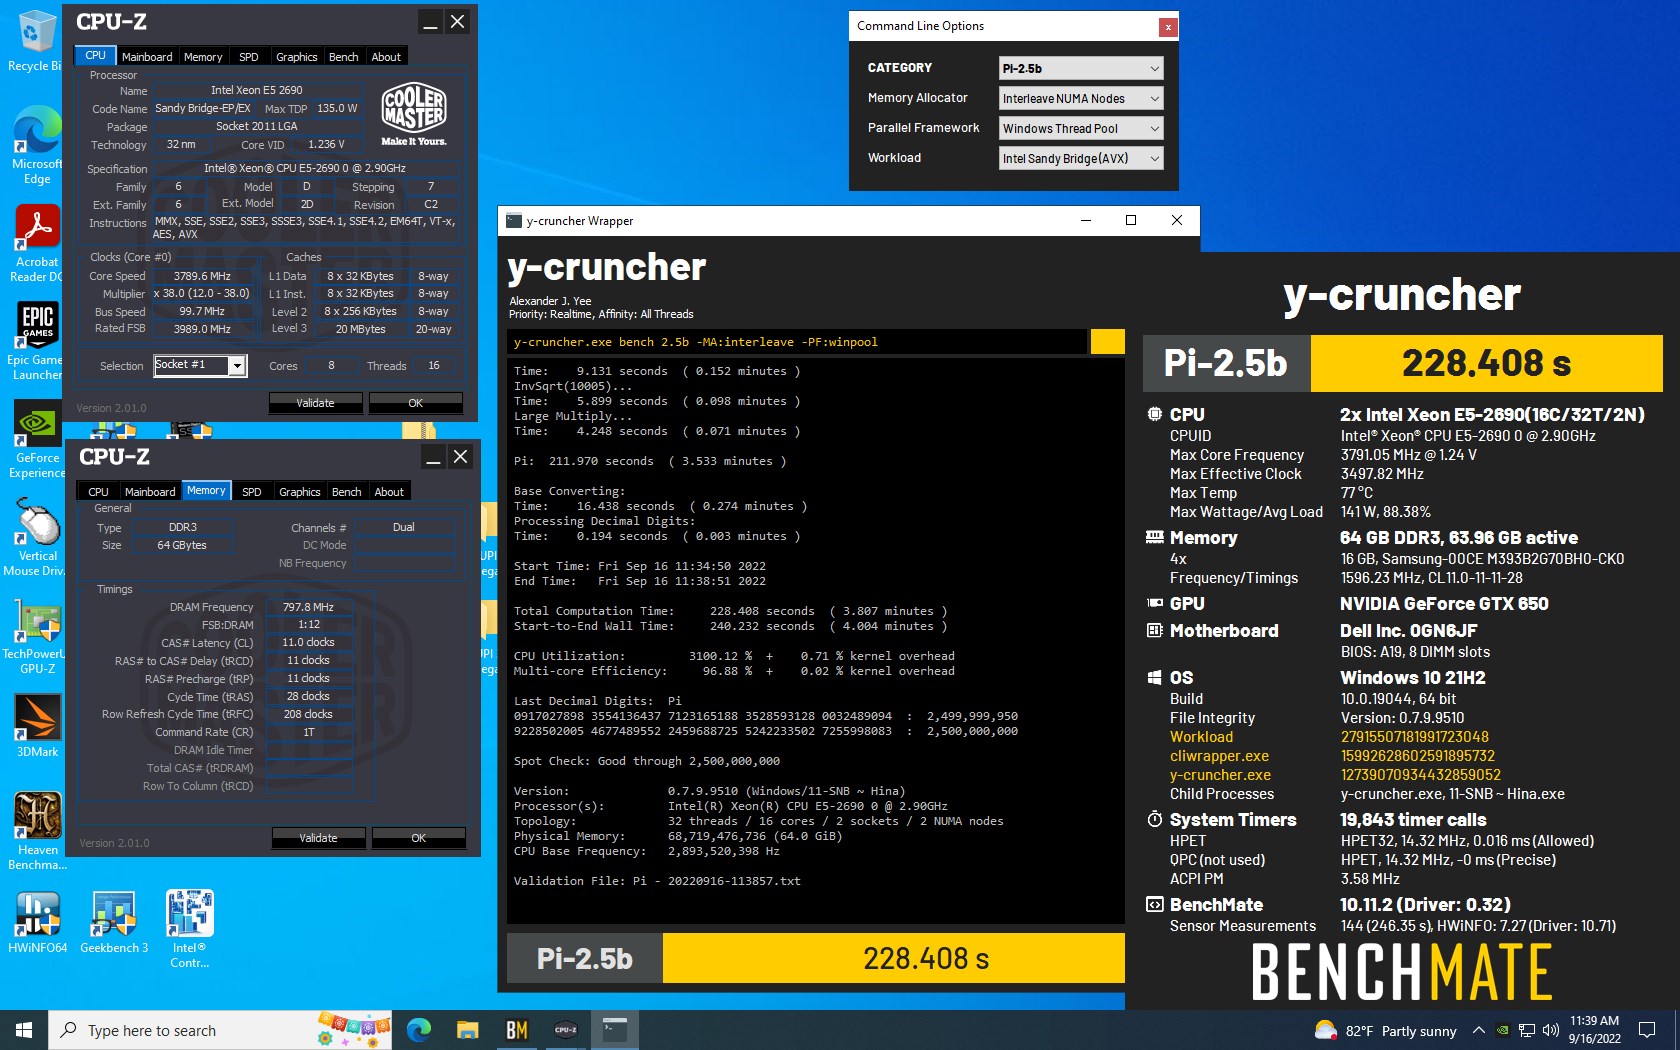Open the TechPowerUp GPU-Z desktop icon

(x=36, y=635)
